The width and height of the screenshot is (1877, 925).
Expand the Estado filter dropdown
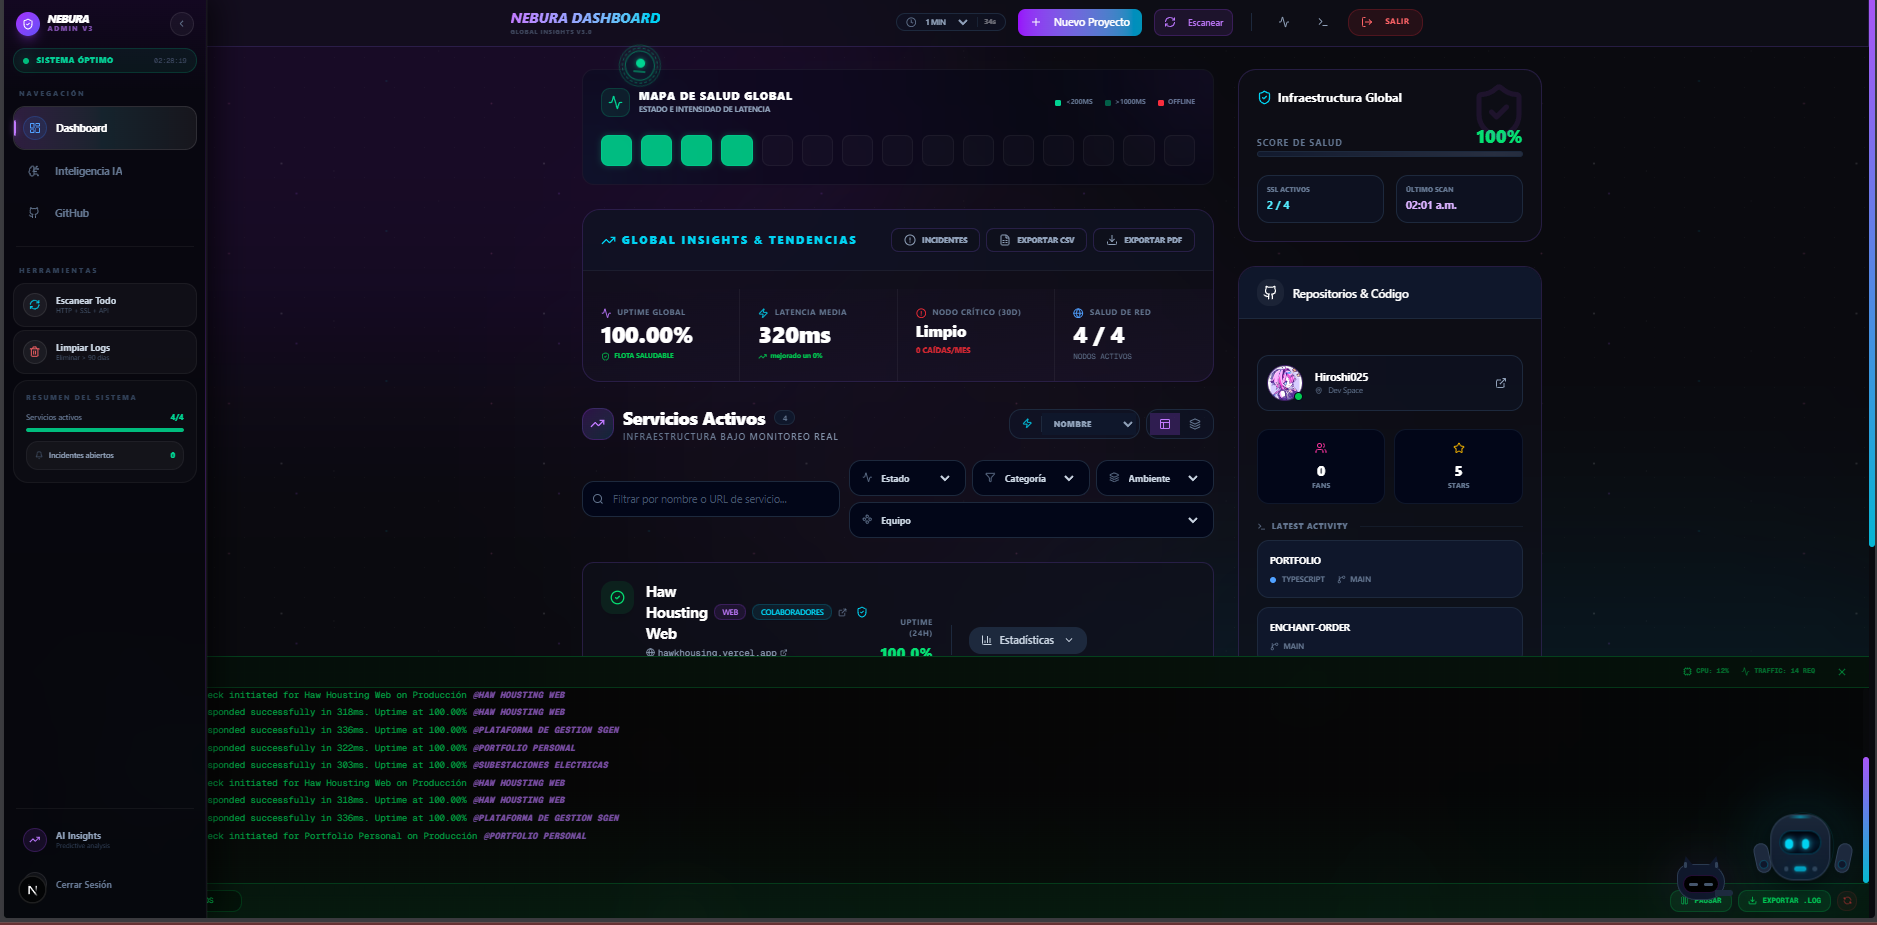906,478
